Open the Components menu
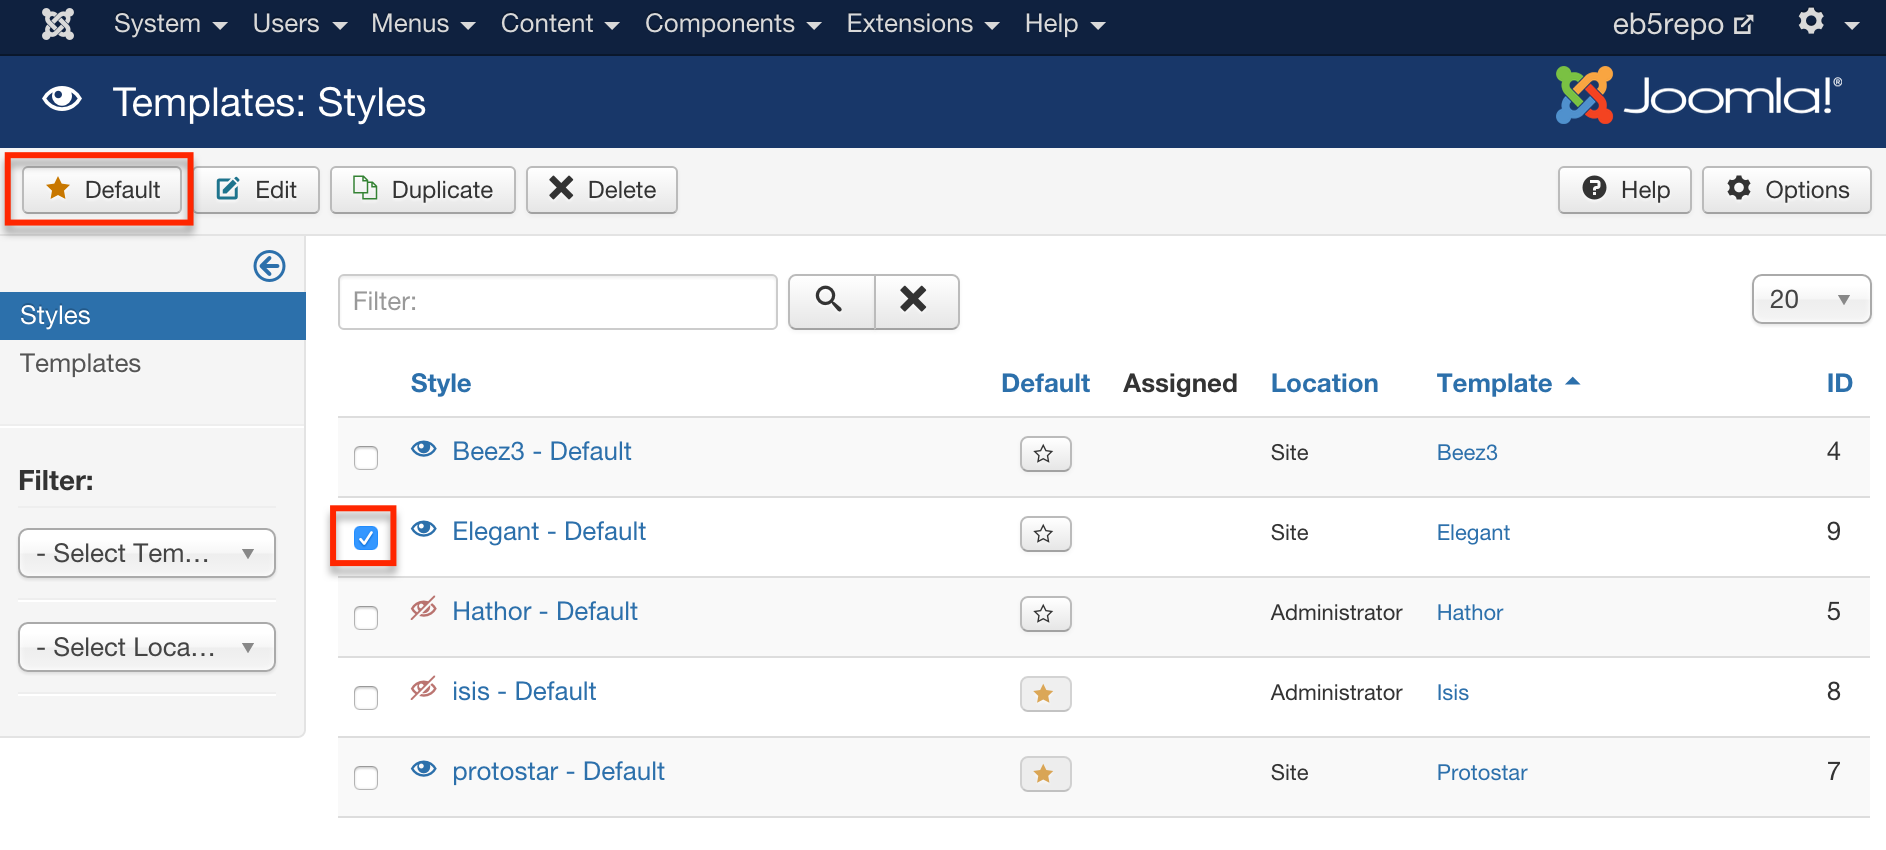Screen dimensions: 1886x850 733,24
